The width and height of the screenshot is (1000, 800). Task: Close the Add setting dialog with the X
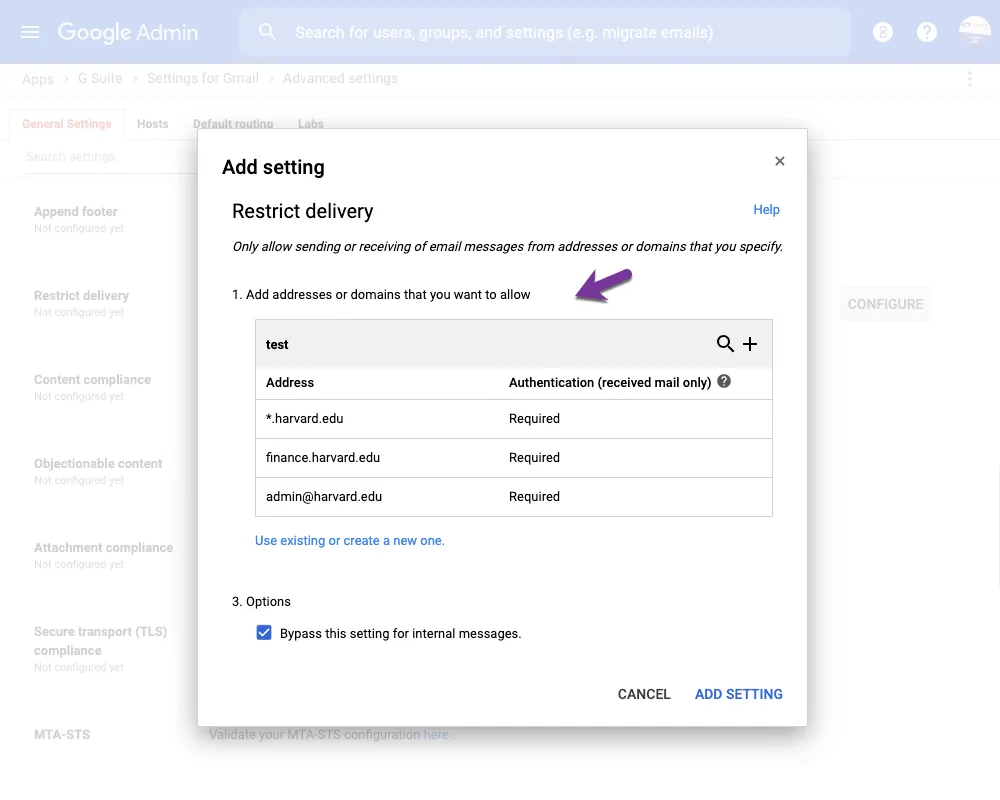pyautogui.click(x=780, y=160)
